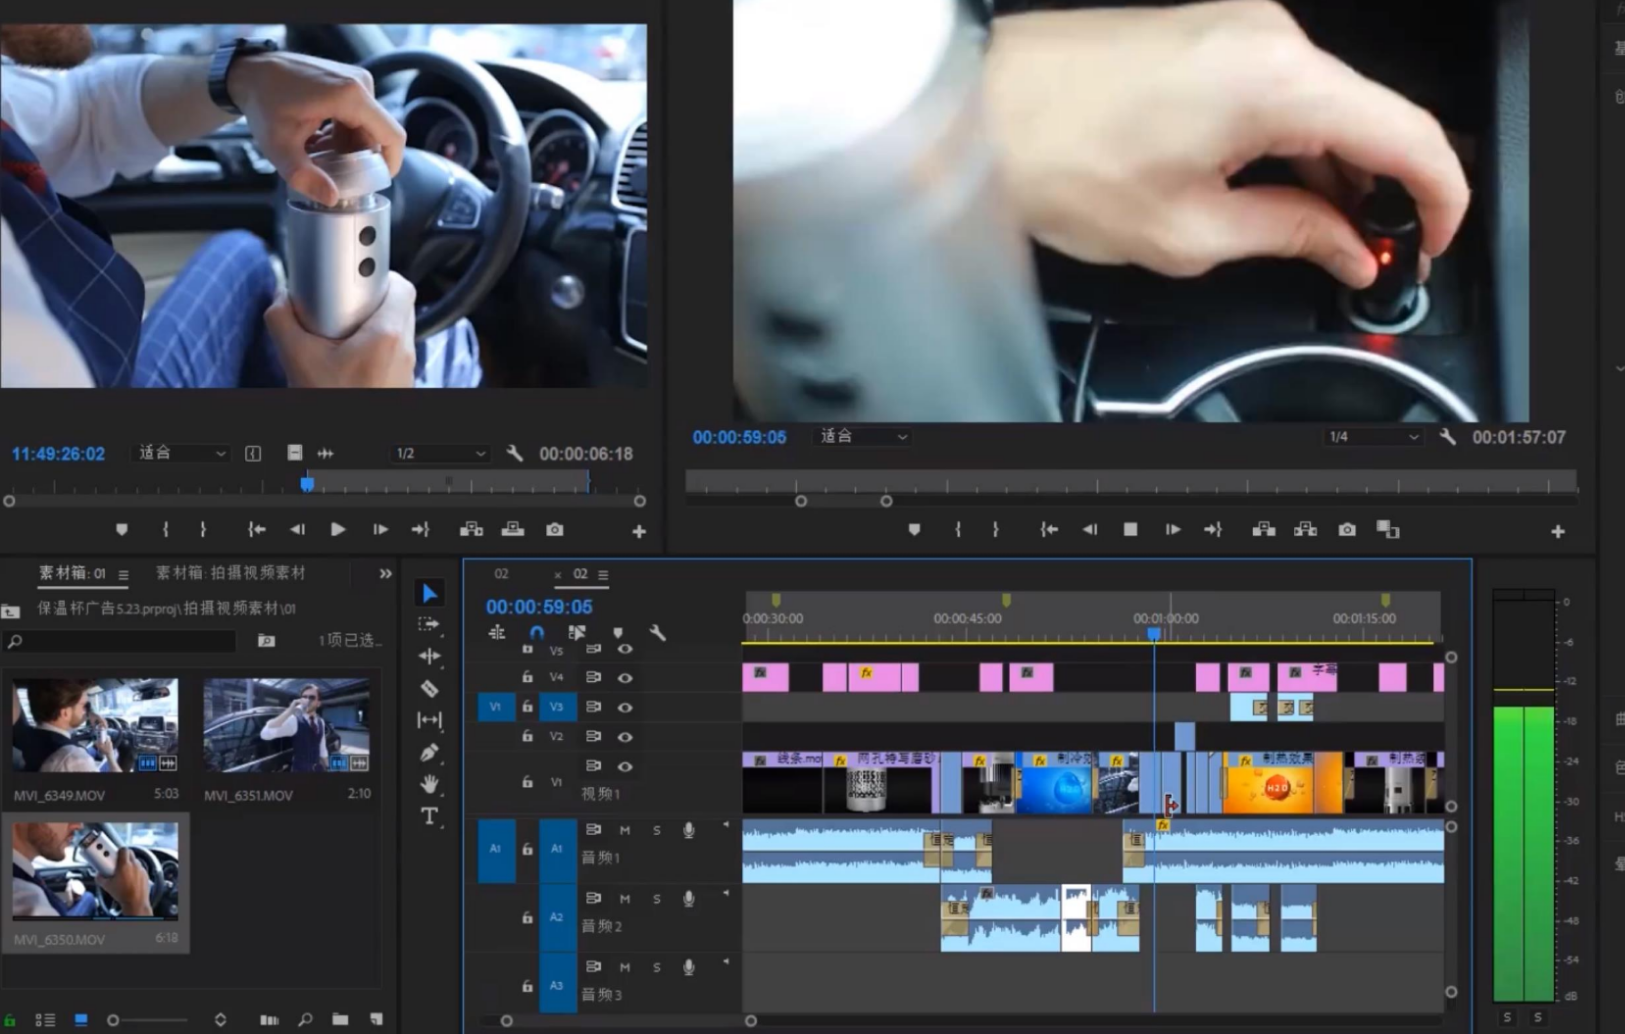The width and height of the screenshot is (1625, 1034).
Task: Hide track V4 with the eye icon
Action: click(625, 677)
